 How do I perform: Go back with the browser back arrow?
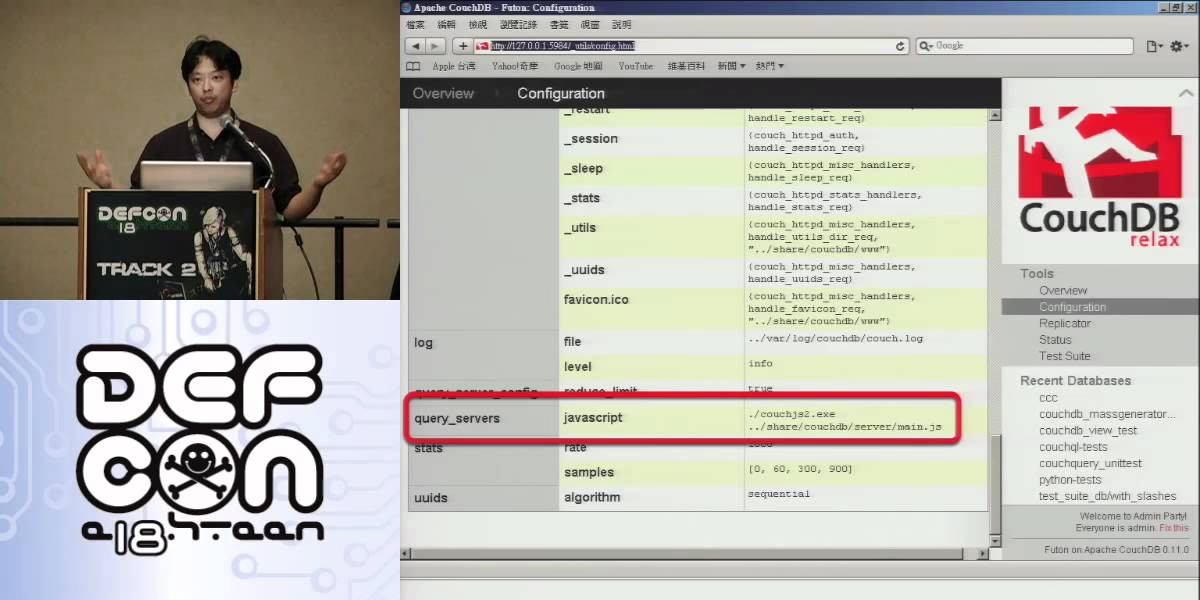click(x=416, y=46)
